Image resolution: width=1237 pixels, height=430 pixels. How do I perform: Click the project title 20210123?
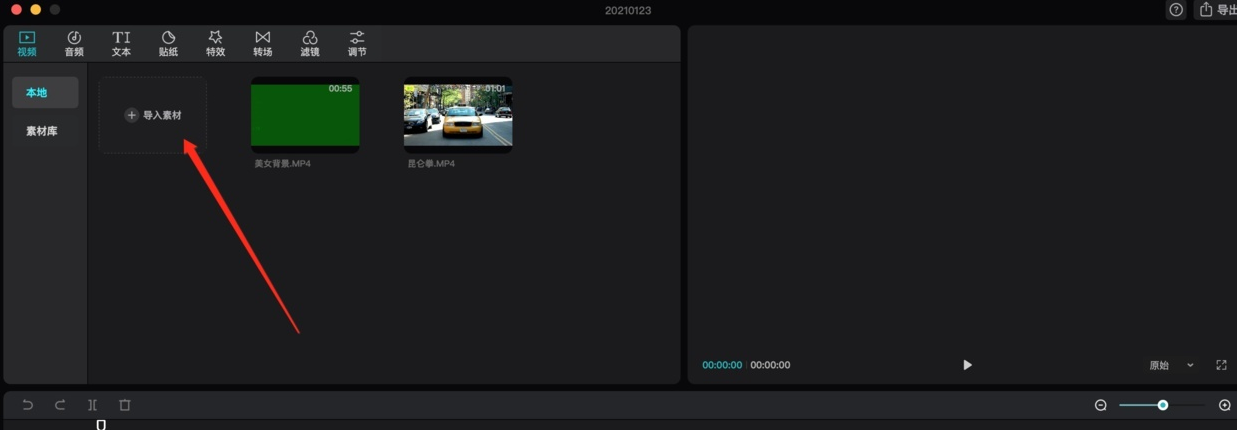coord(628,10)
